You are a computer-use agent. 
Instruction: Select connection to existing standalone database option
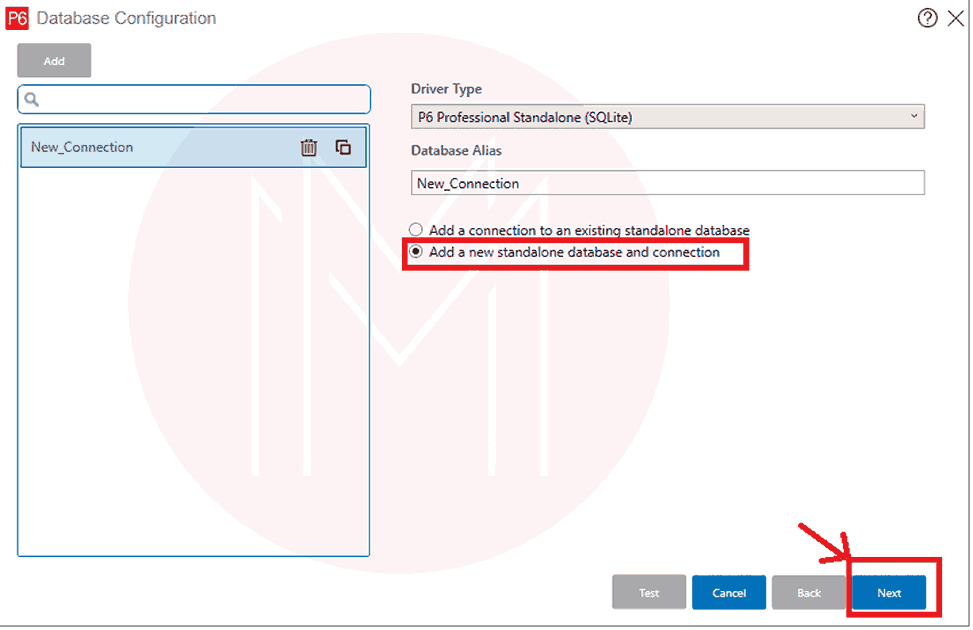tap(416, 230)
